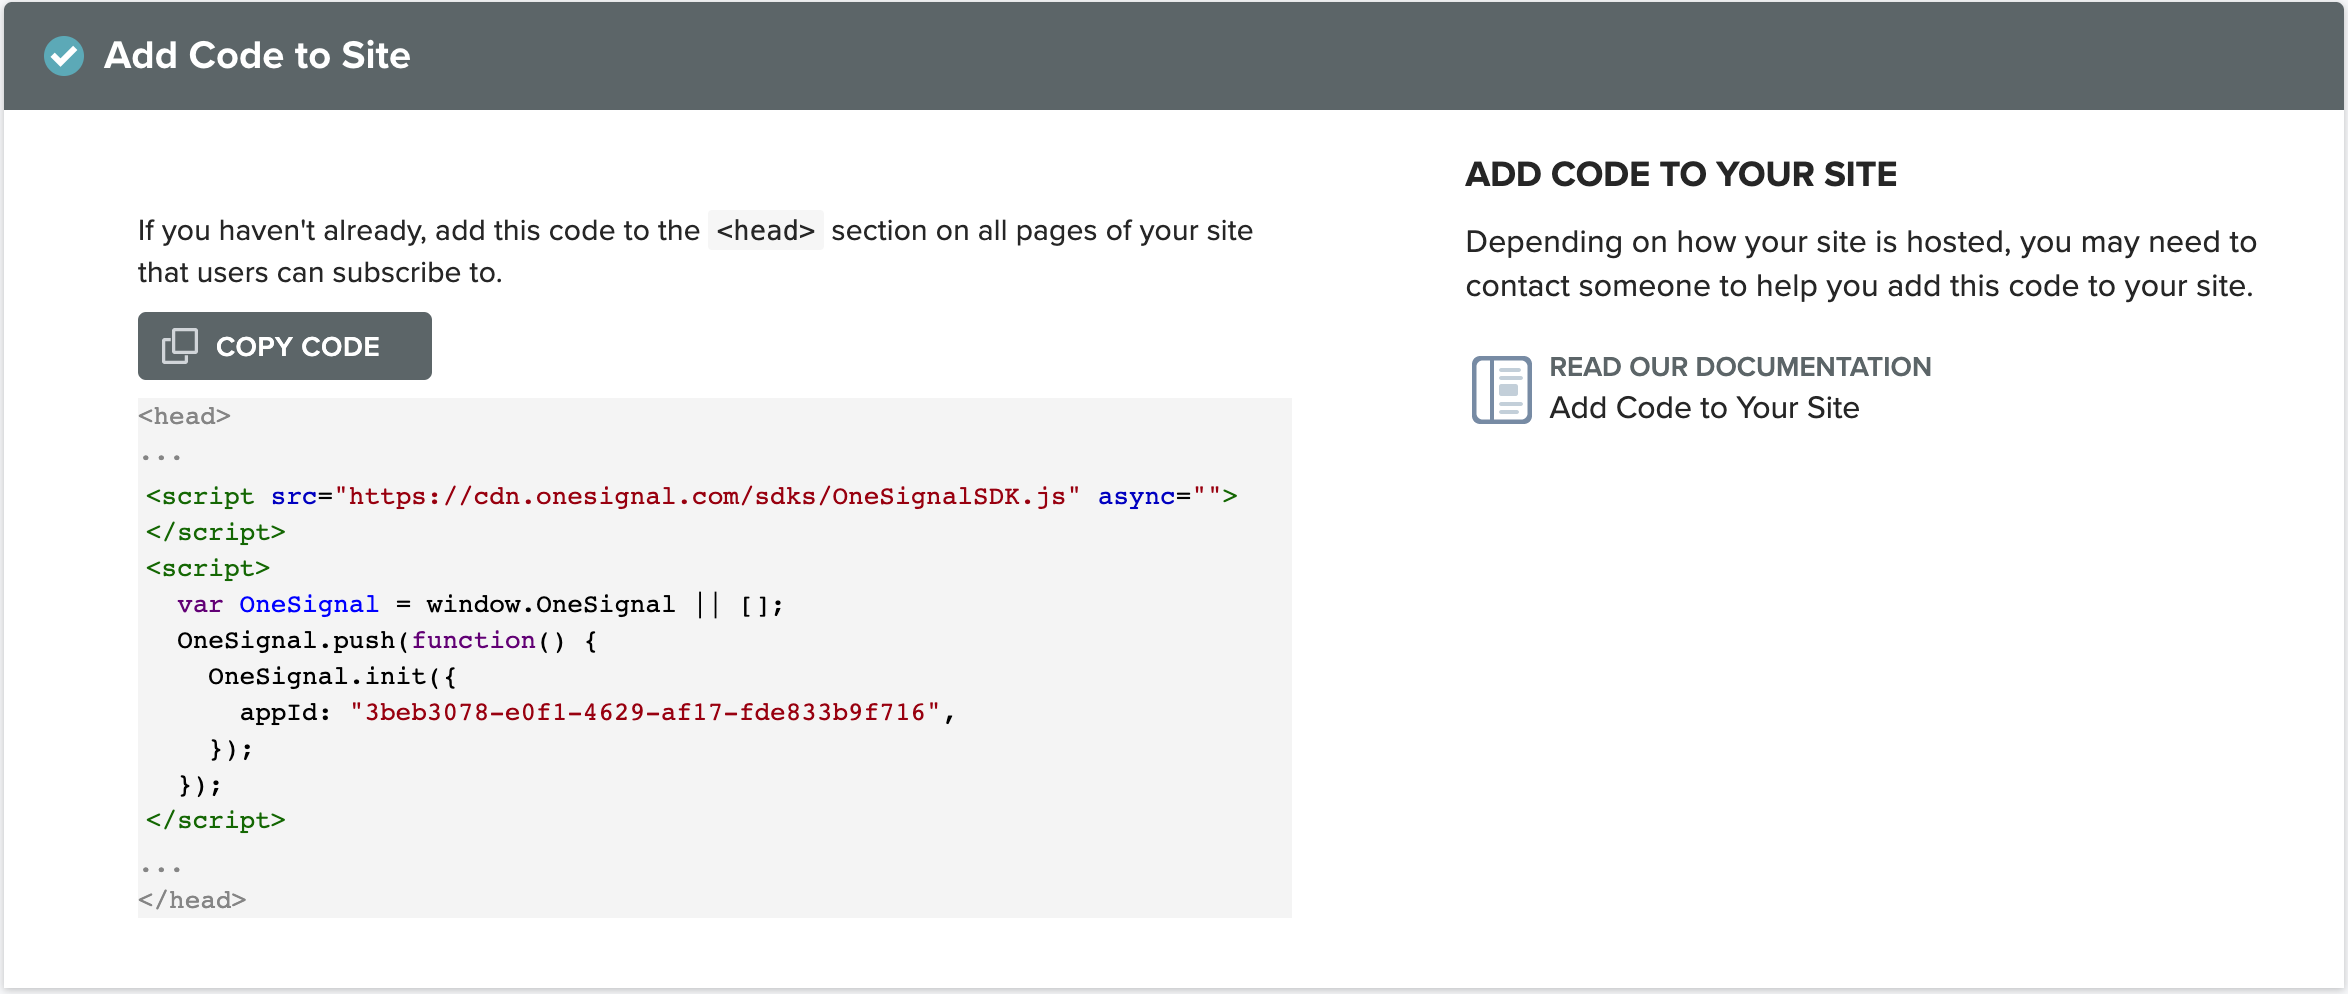Click the copy icon in COPY CODE
Image resolution: width=2348 pixels, height=994 pixels.
pos(180,346)
